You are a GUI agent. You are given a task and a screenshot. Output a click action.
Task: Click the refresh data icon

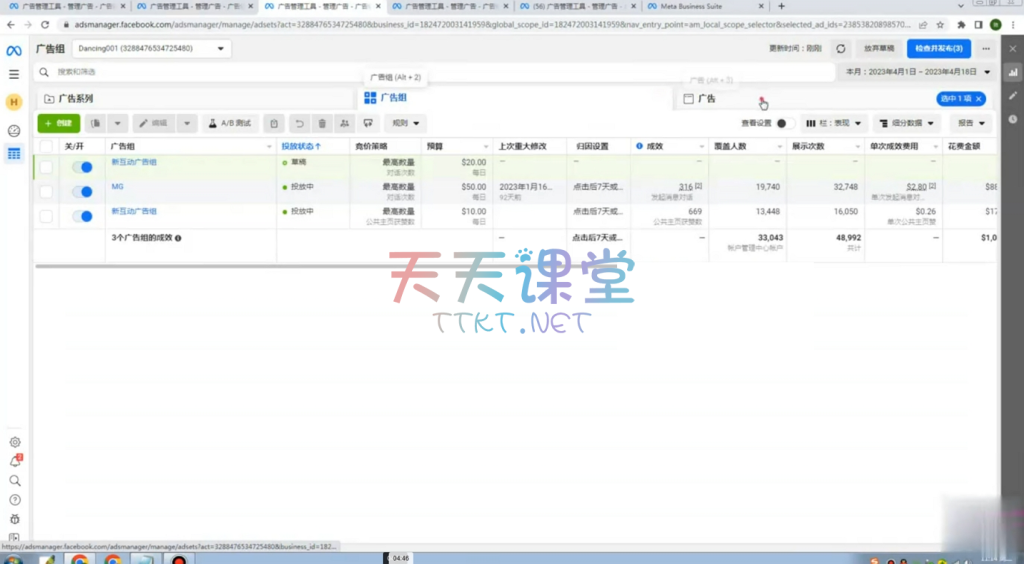click(841, 48)
